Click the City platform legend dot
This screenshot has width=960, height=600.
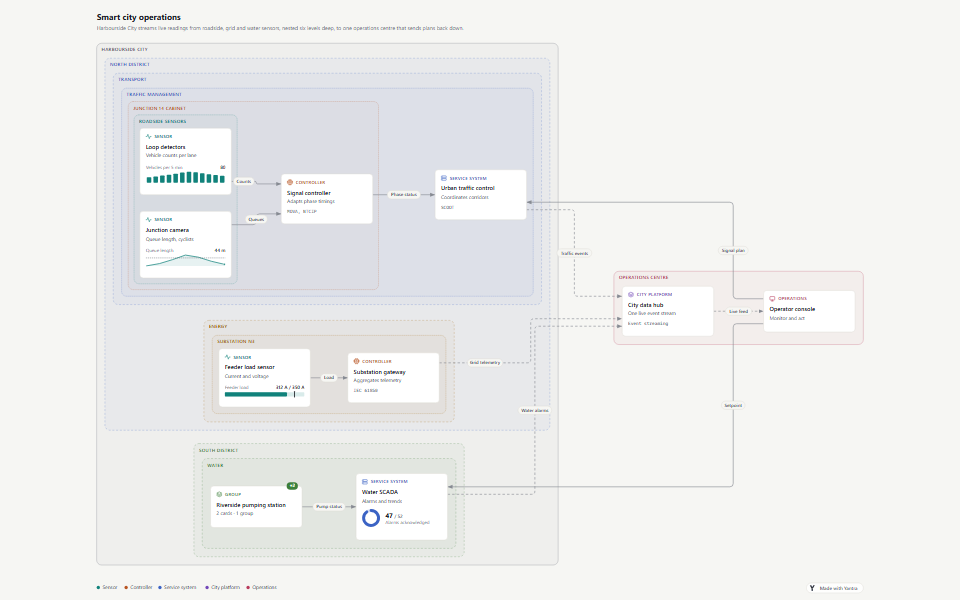(x=207, y=587)
